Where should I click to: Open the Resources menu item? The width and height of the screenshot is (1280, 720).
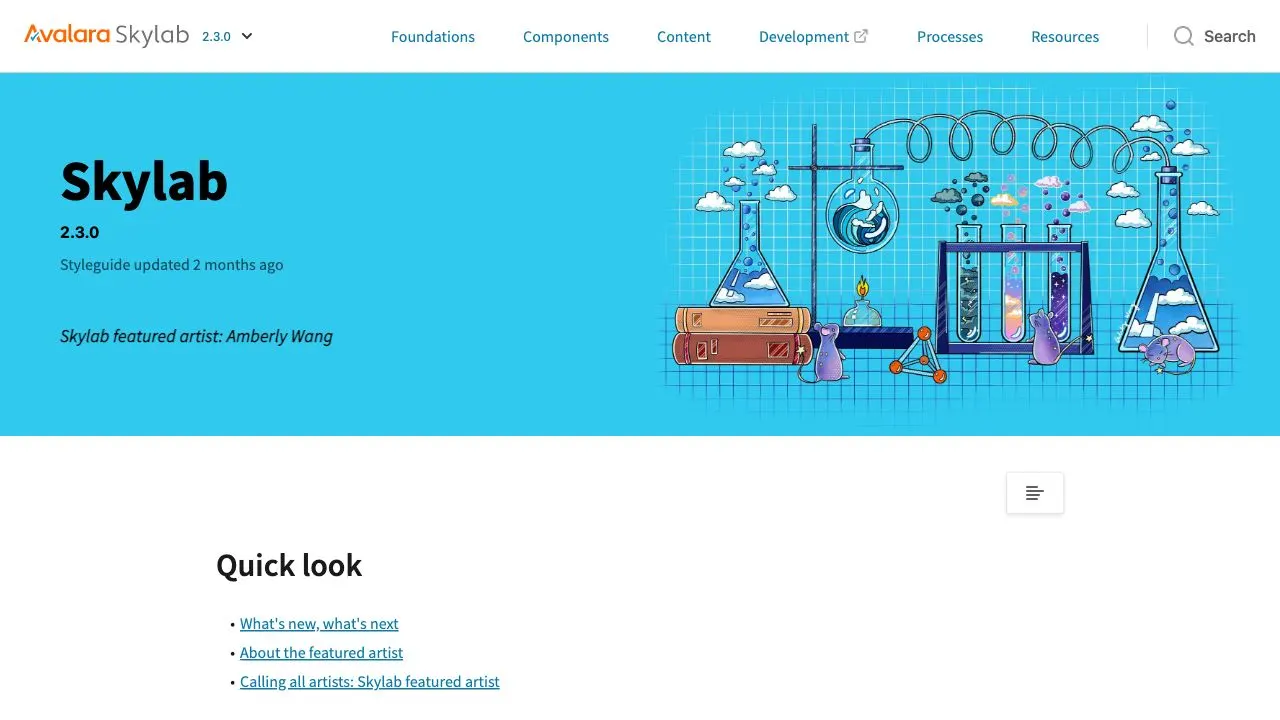(x=1065, y=37)
